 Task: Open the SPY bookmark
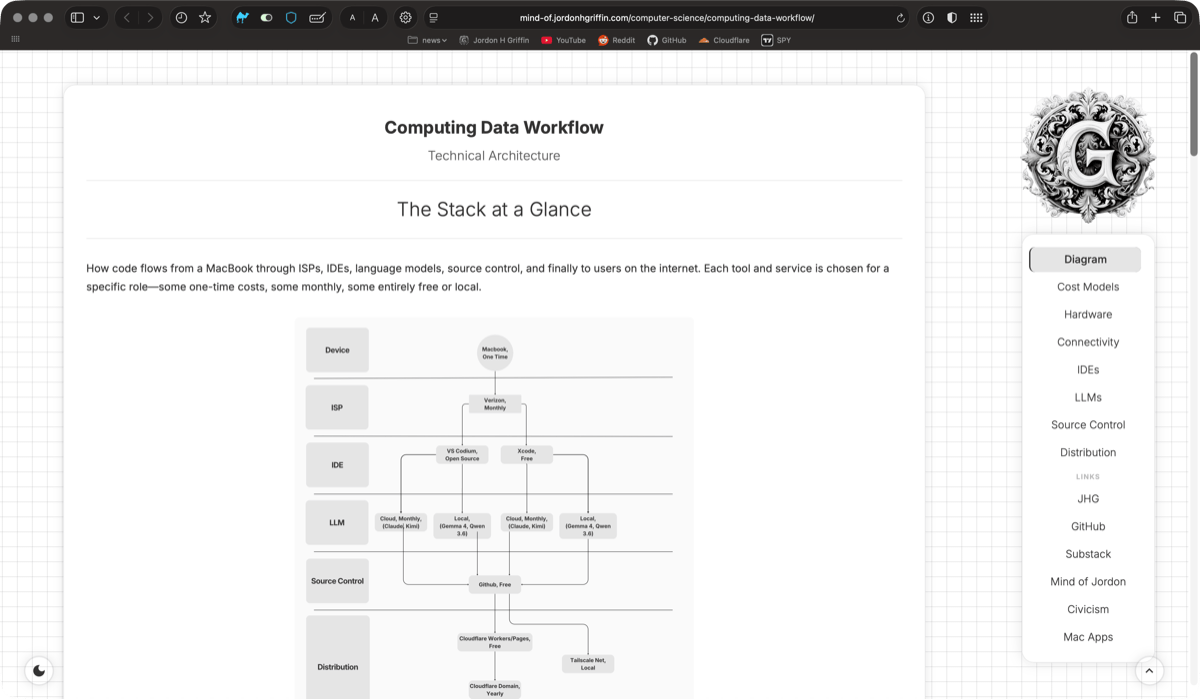point(776,40)
